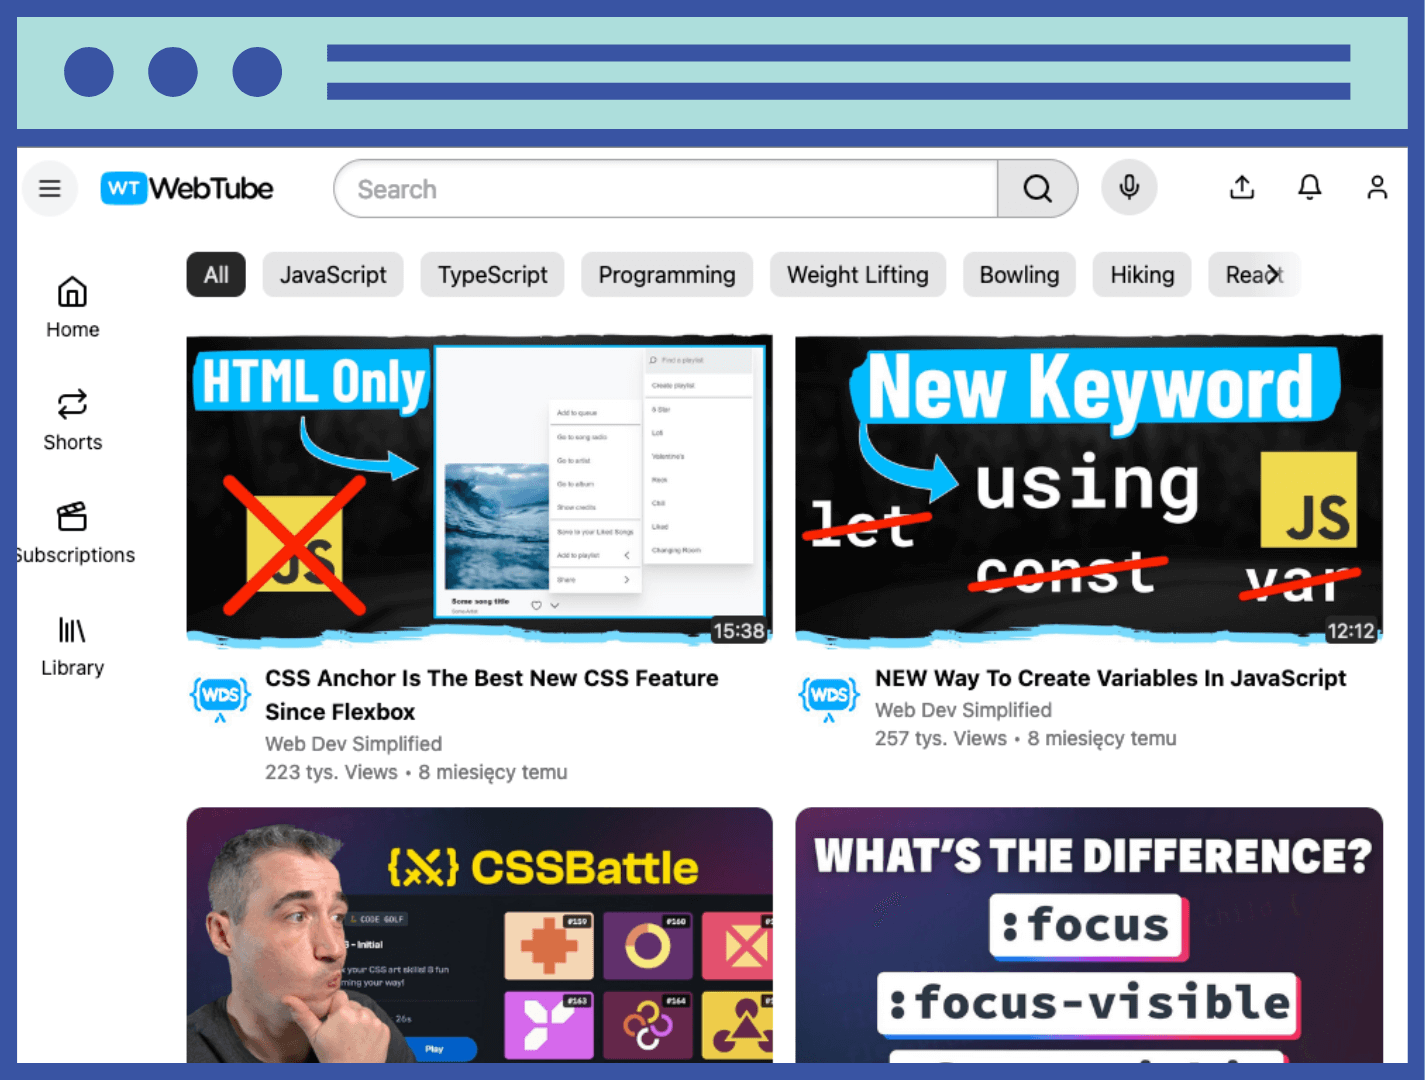Open Shorts from the sidebar
This screenshot has width=1425, height=1080.
click(x=72, y=420)
